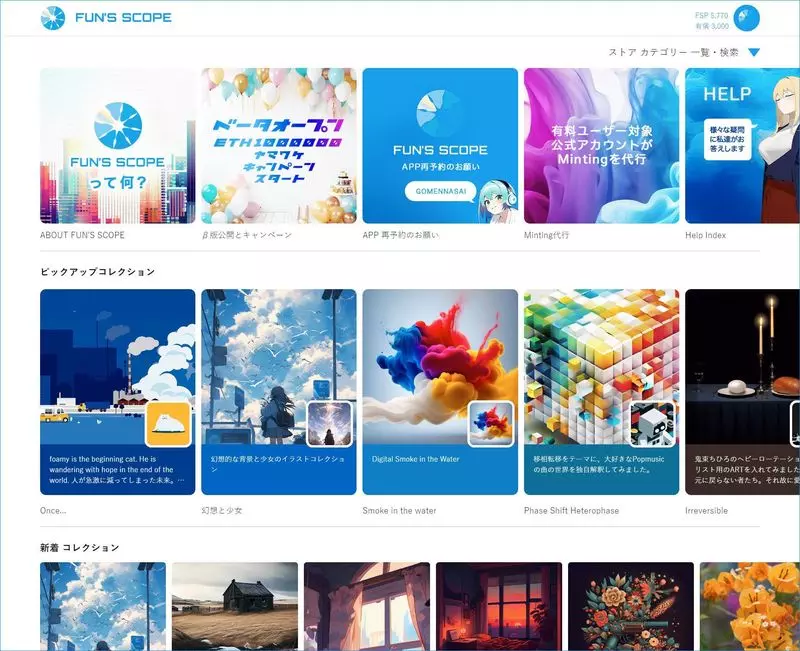
Task: Open the FUN'S SCOPEって何? banner image
Action: [117, 146]
